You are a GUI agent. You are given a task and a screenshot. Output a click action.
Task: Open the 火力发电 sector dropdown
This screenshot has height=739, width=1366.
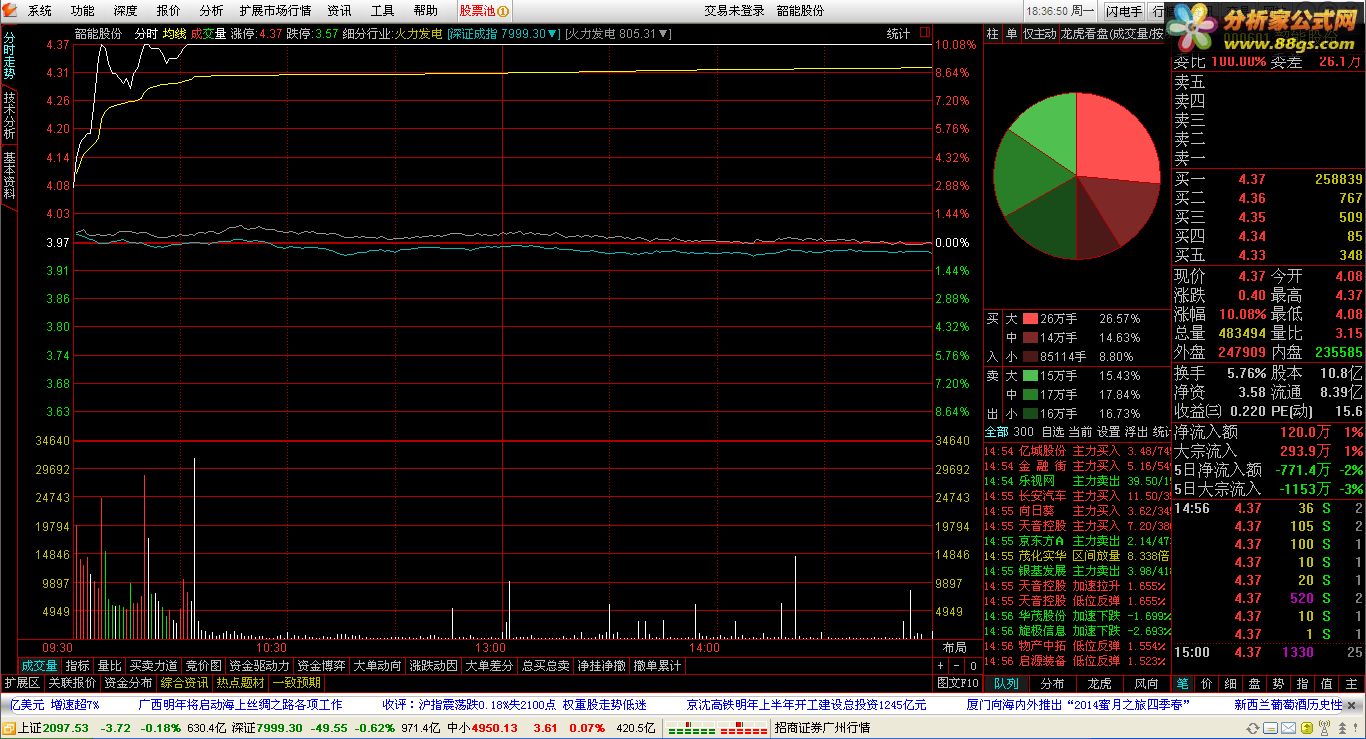(619, 34)
